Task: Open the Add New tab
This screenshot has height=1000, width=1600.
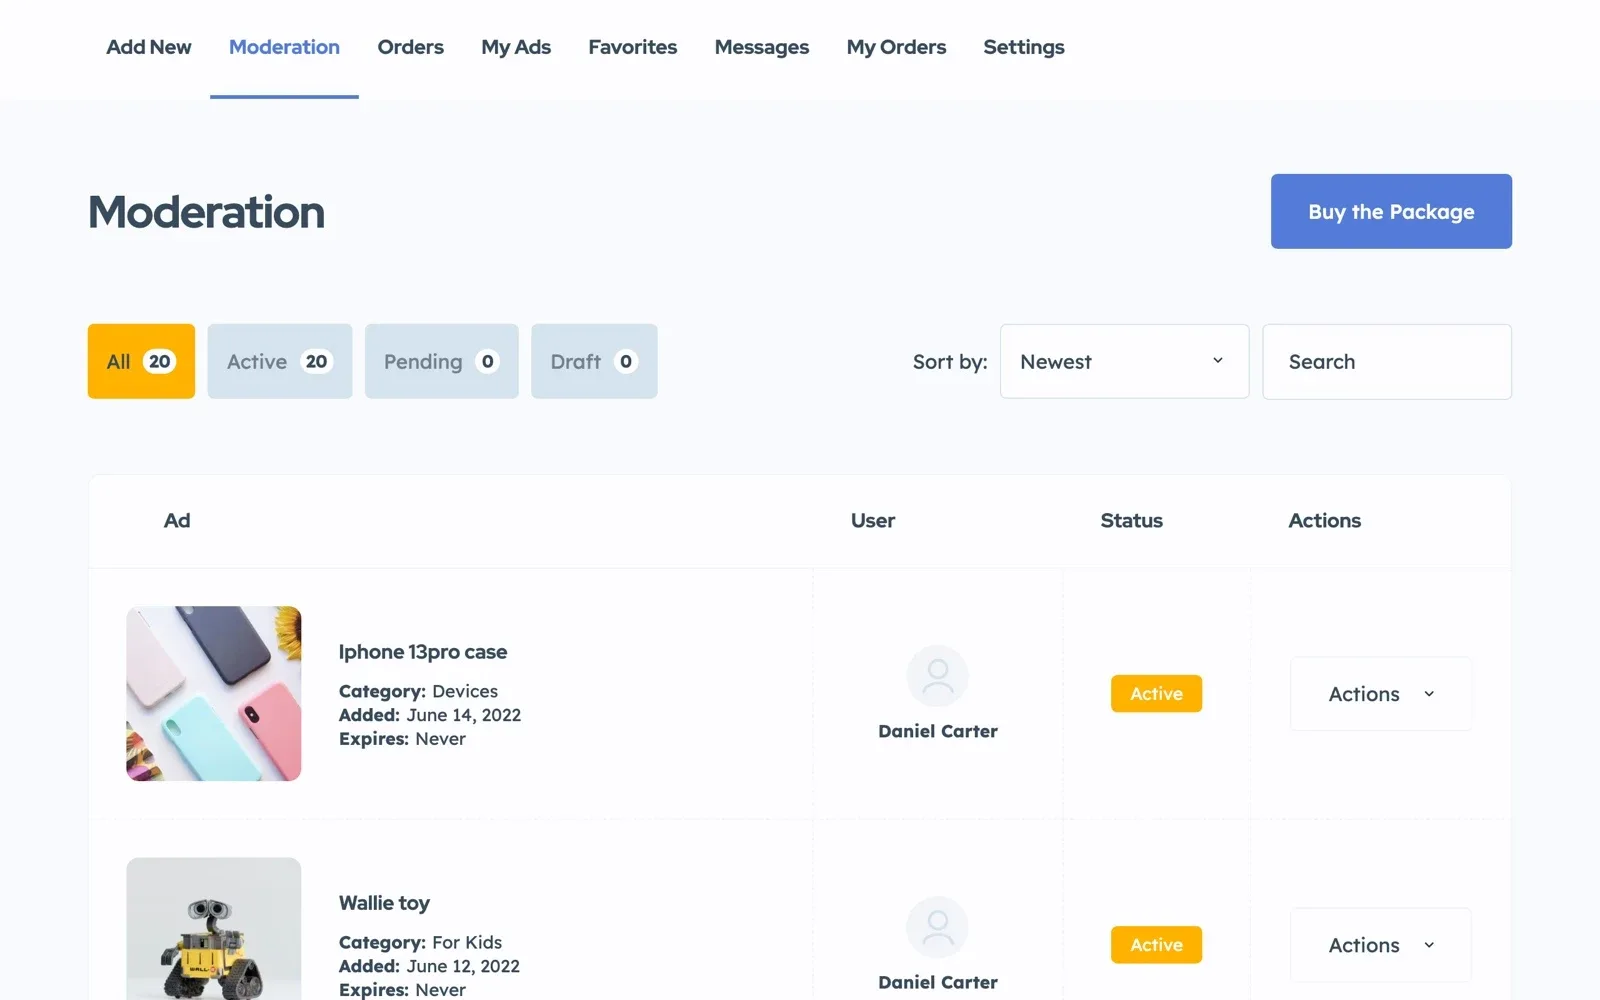Action: 148,47
